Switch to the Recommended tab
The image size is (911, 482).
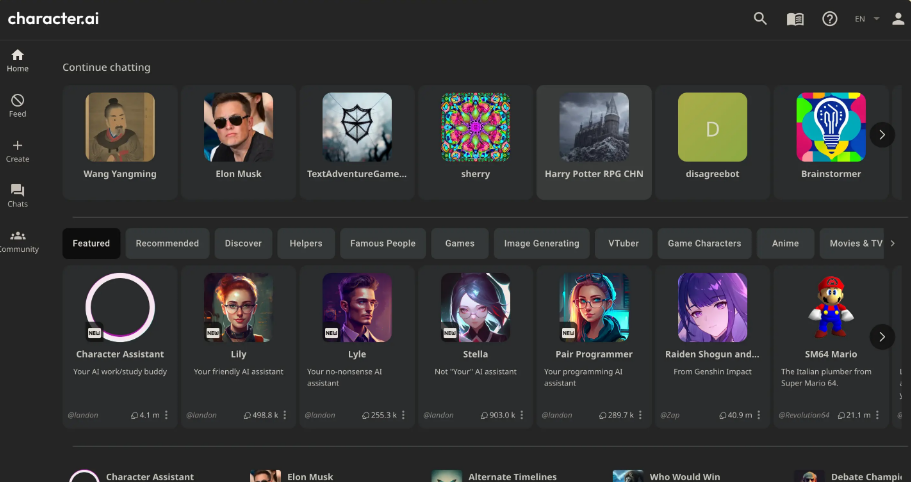pyautogui.click(x=167, y=243)
